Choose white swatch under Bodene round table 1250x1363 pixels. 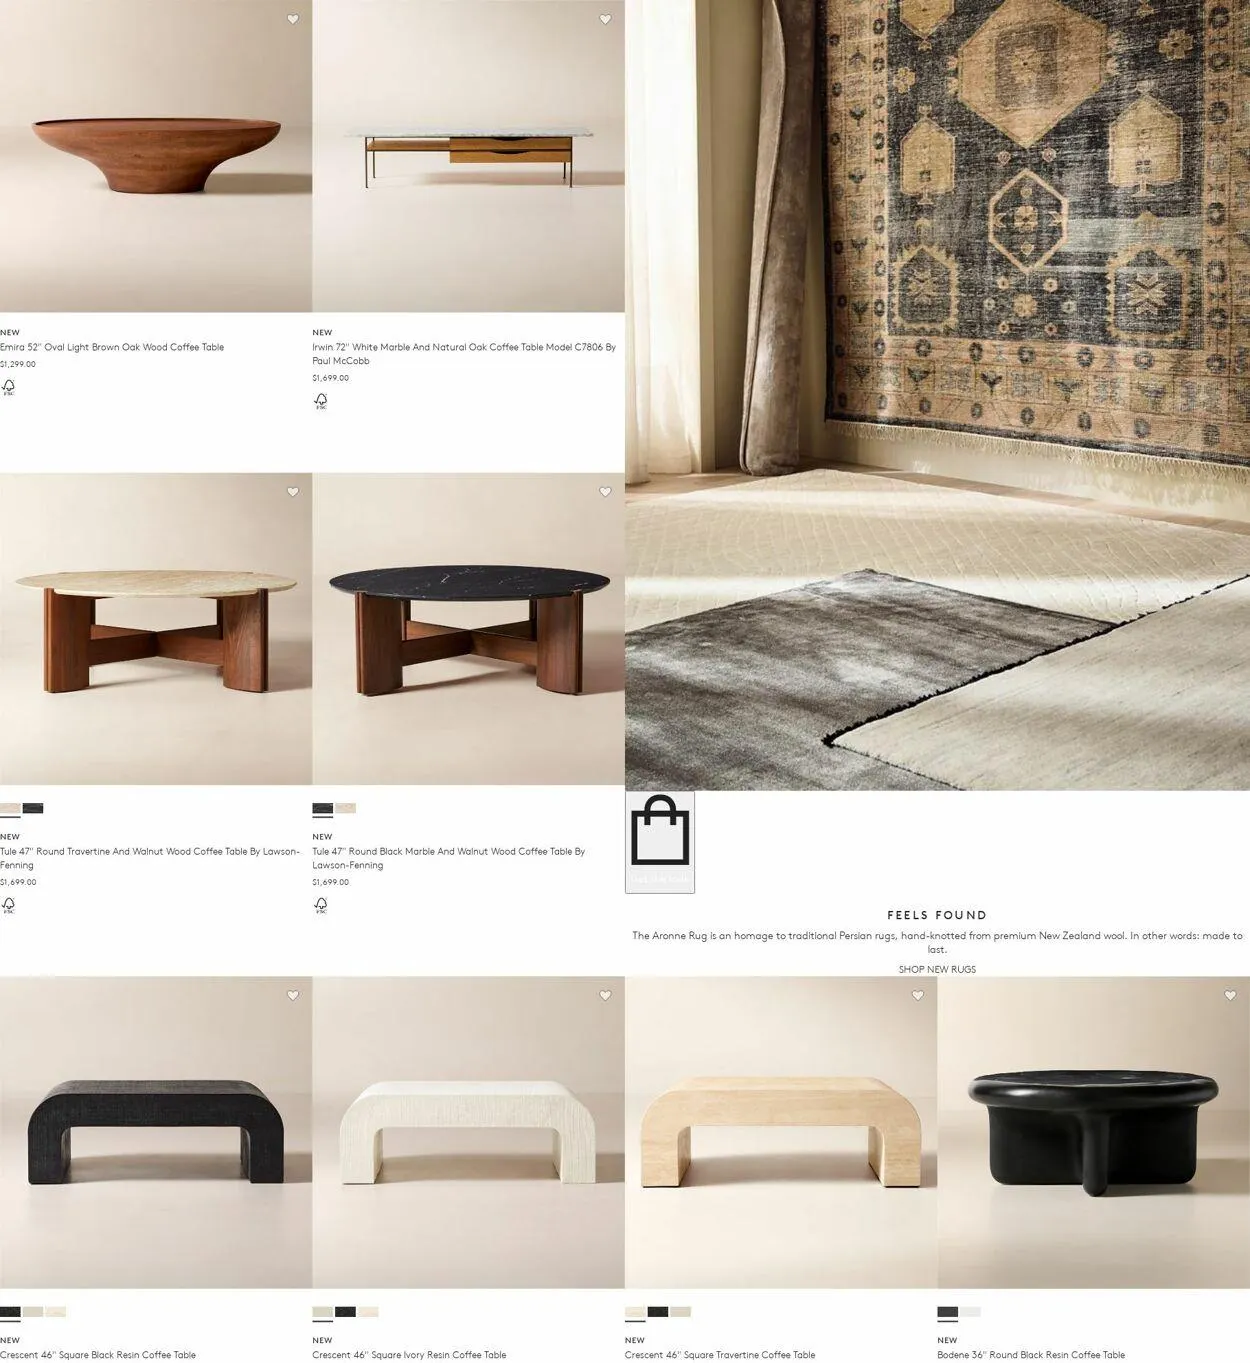point(971,1312)
